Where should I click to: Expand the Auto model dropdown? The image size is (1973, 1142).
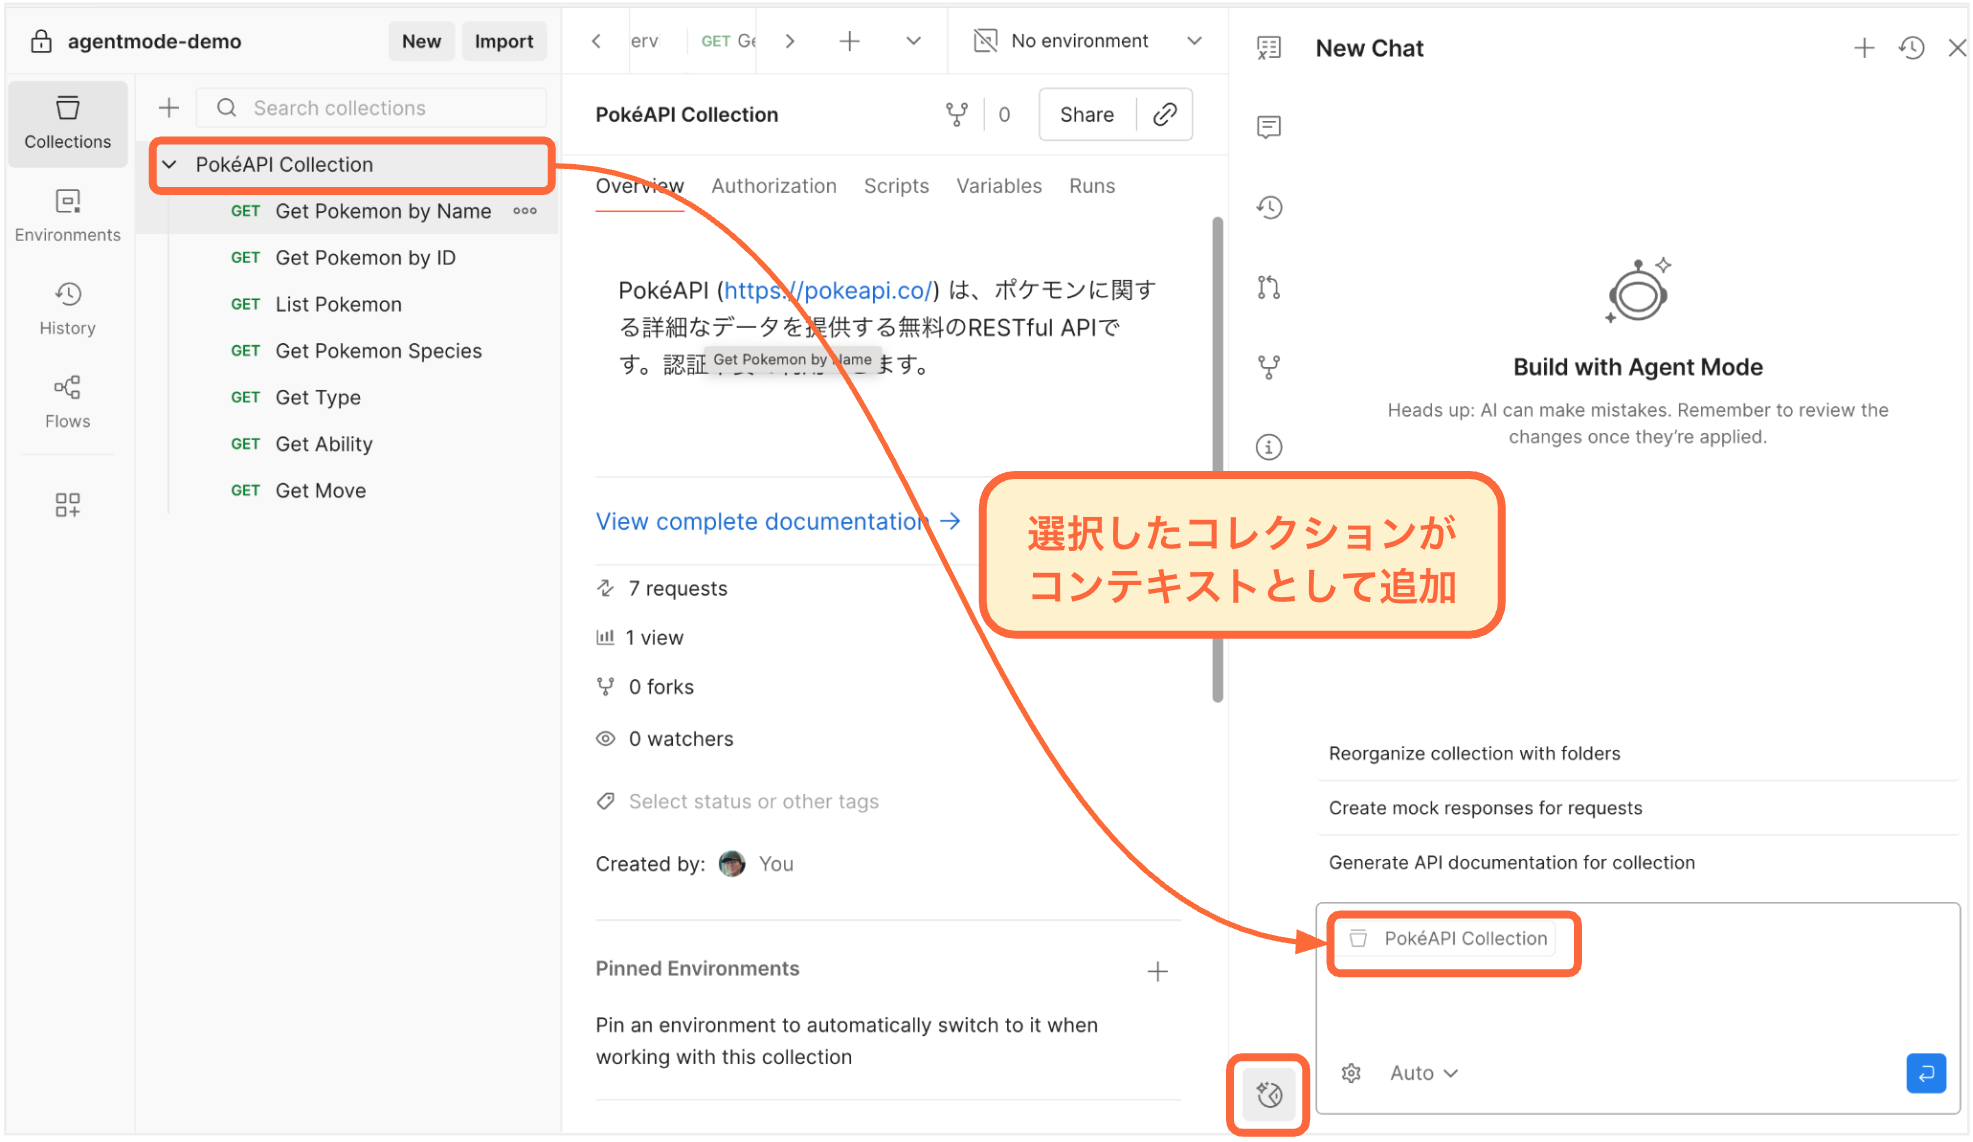click(1423, 1072)
